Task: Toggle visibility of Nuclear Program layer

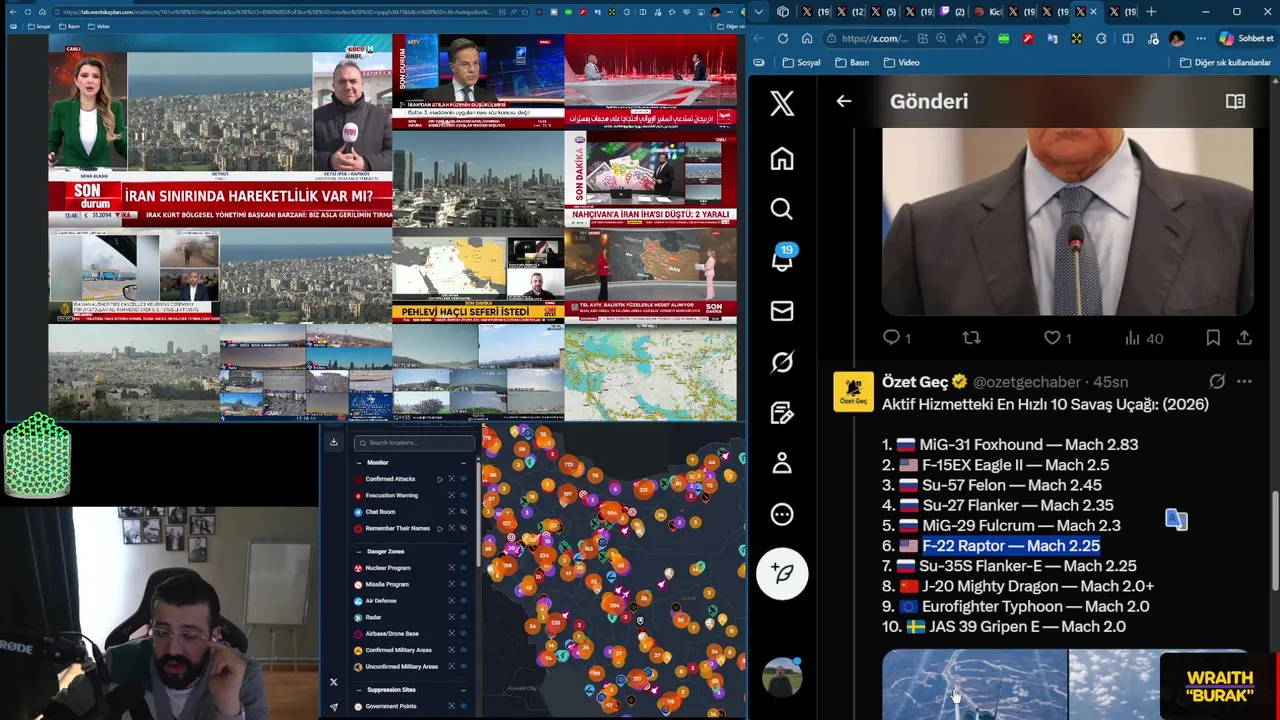Action: click(x=463, y=568)
